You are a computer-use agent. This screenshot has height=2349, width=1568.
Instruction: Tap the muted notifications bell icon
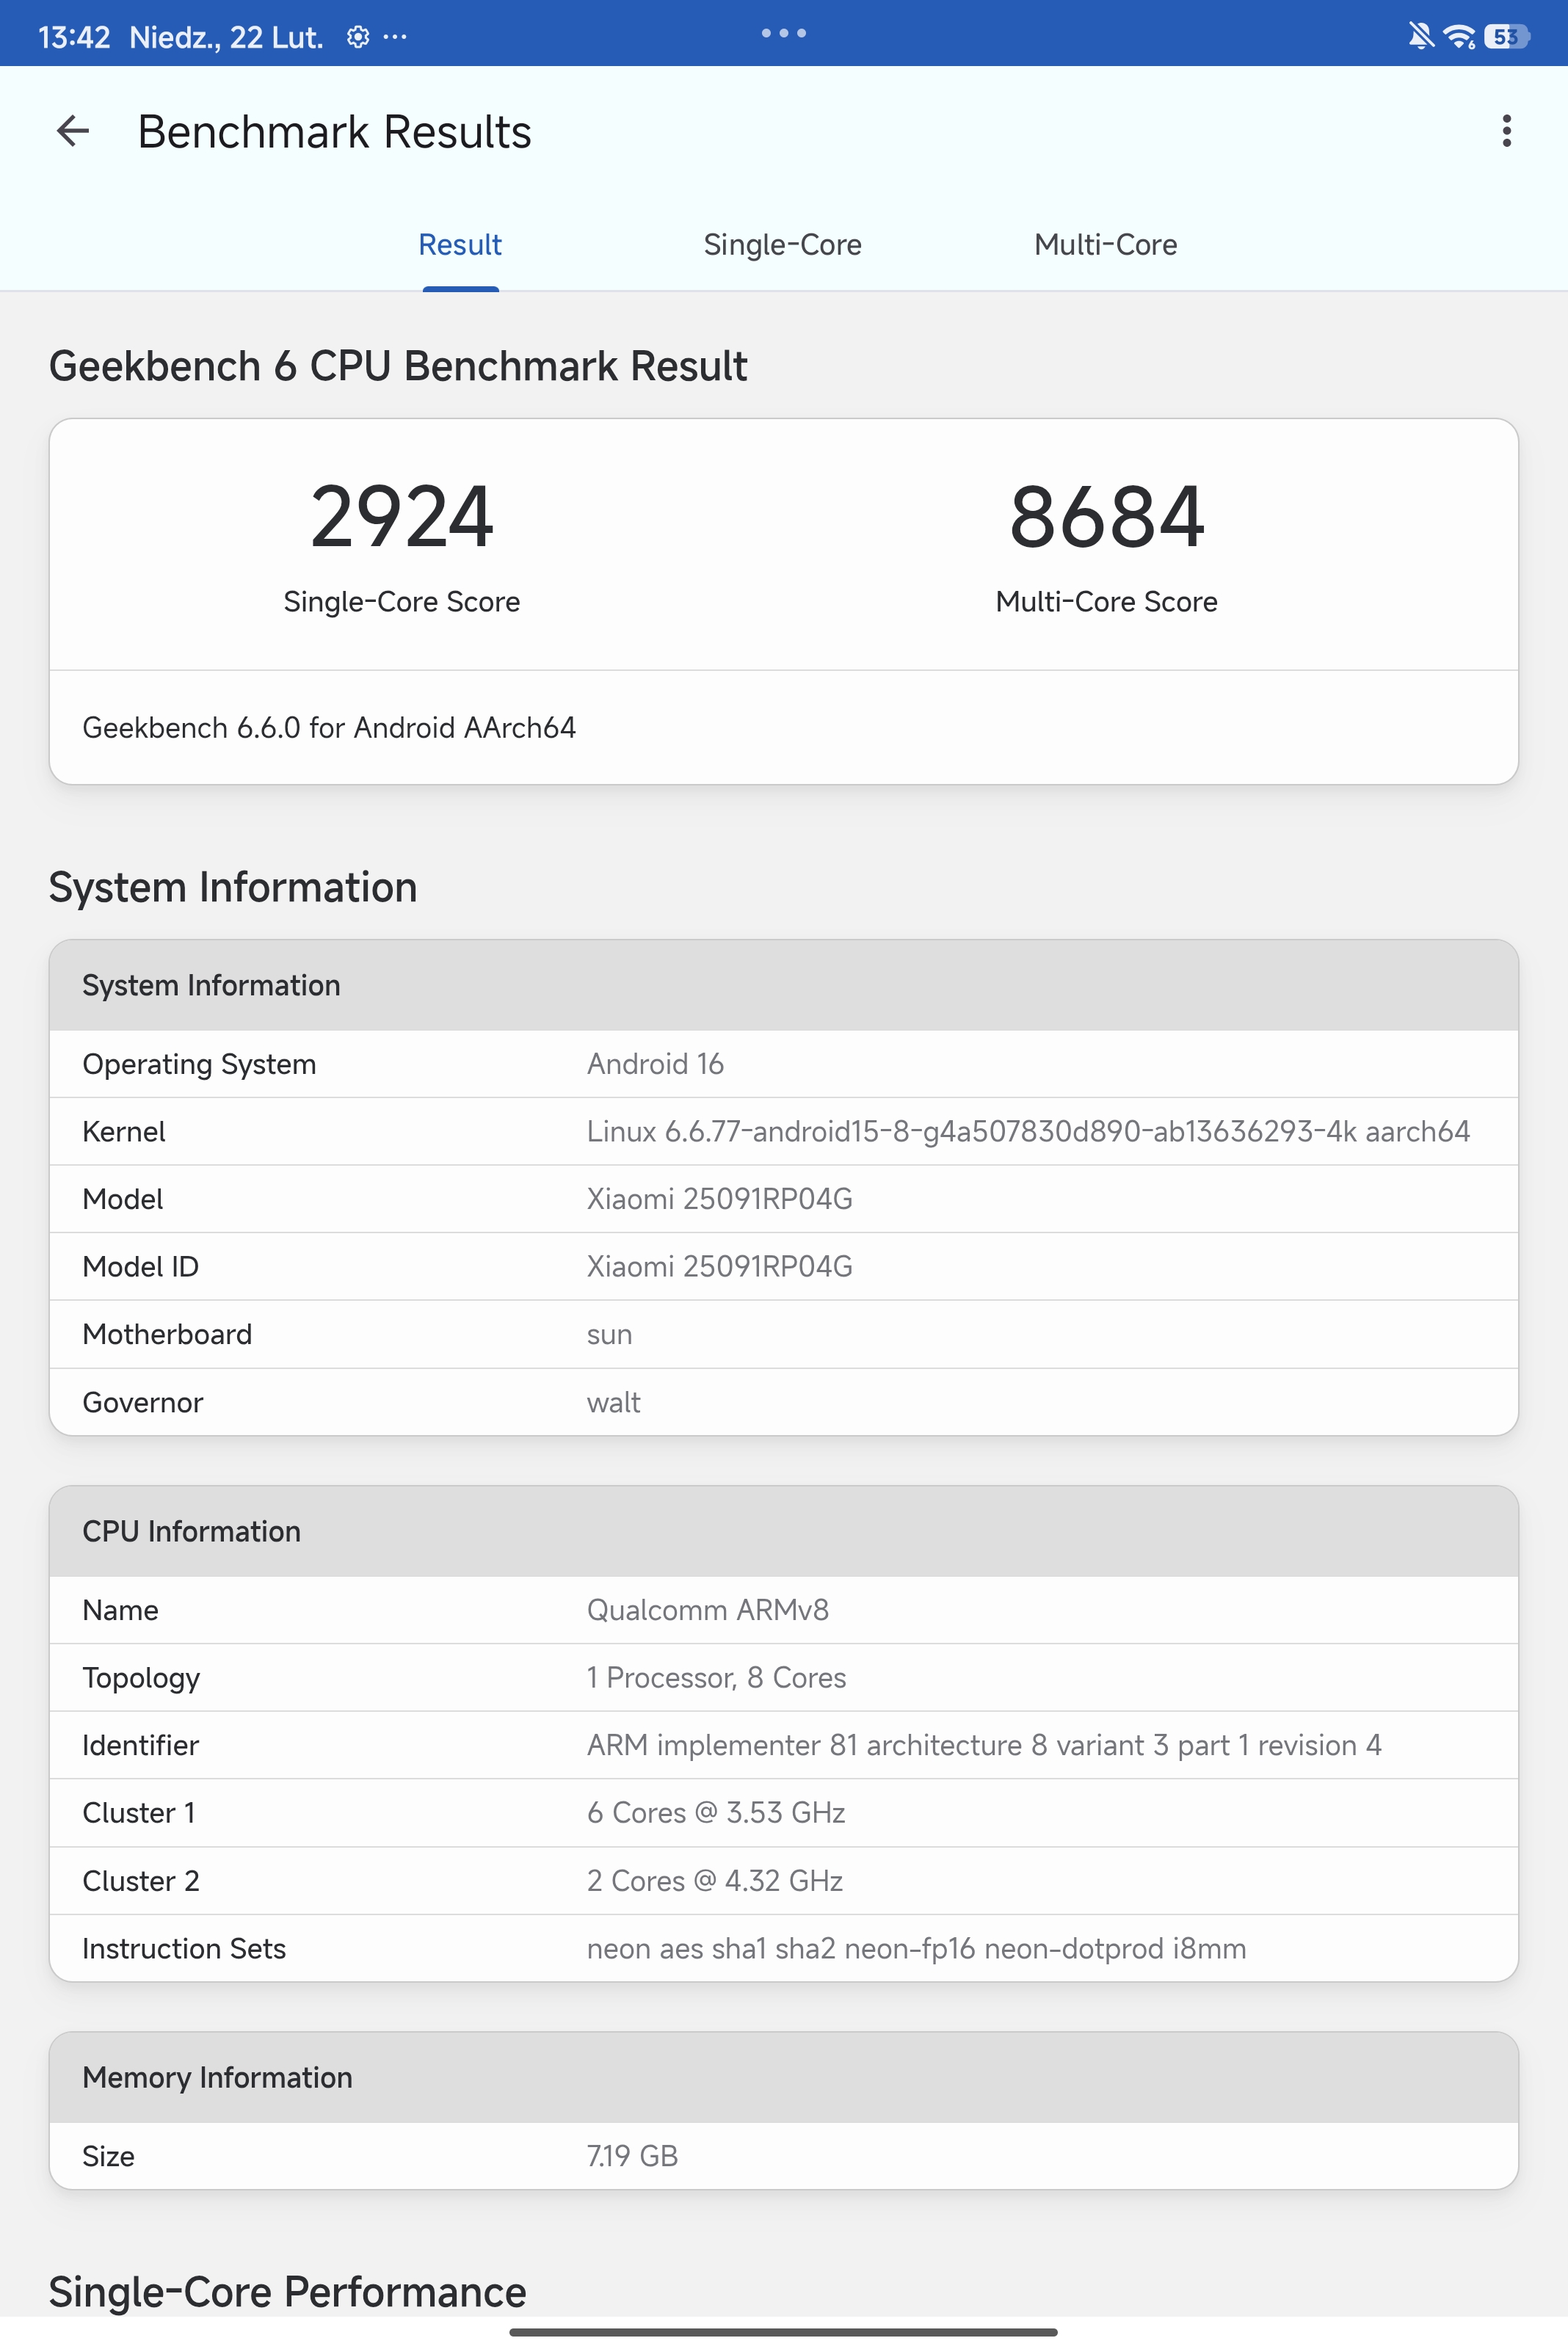(x=1419, y=37)
